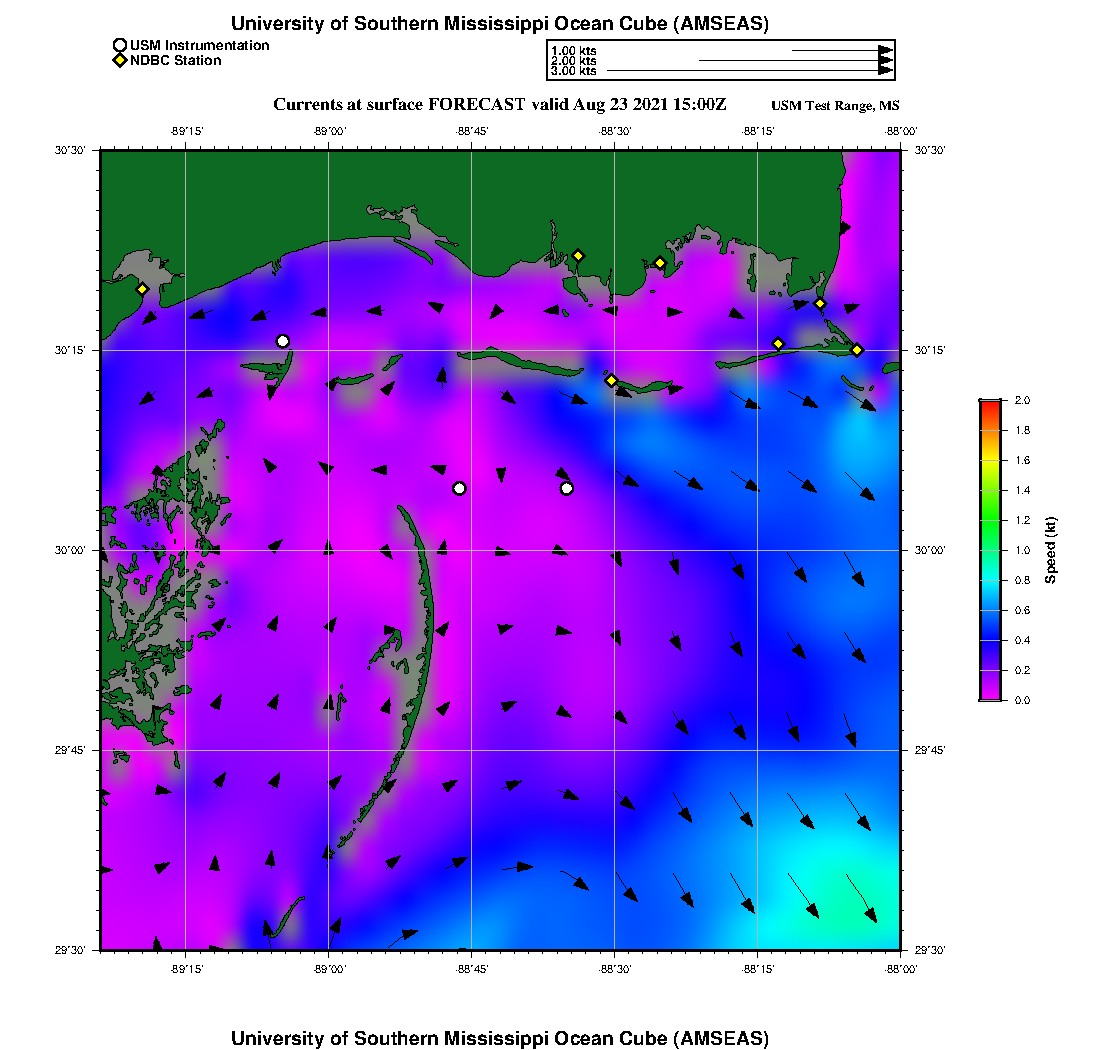Click the yellow band near 1.6 on colorbar
Viewport: 1100px width, 1050px height.
click(991, 460)
